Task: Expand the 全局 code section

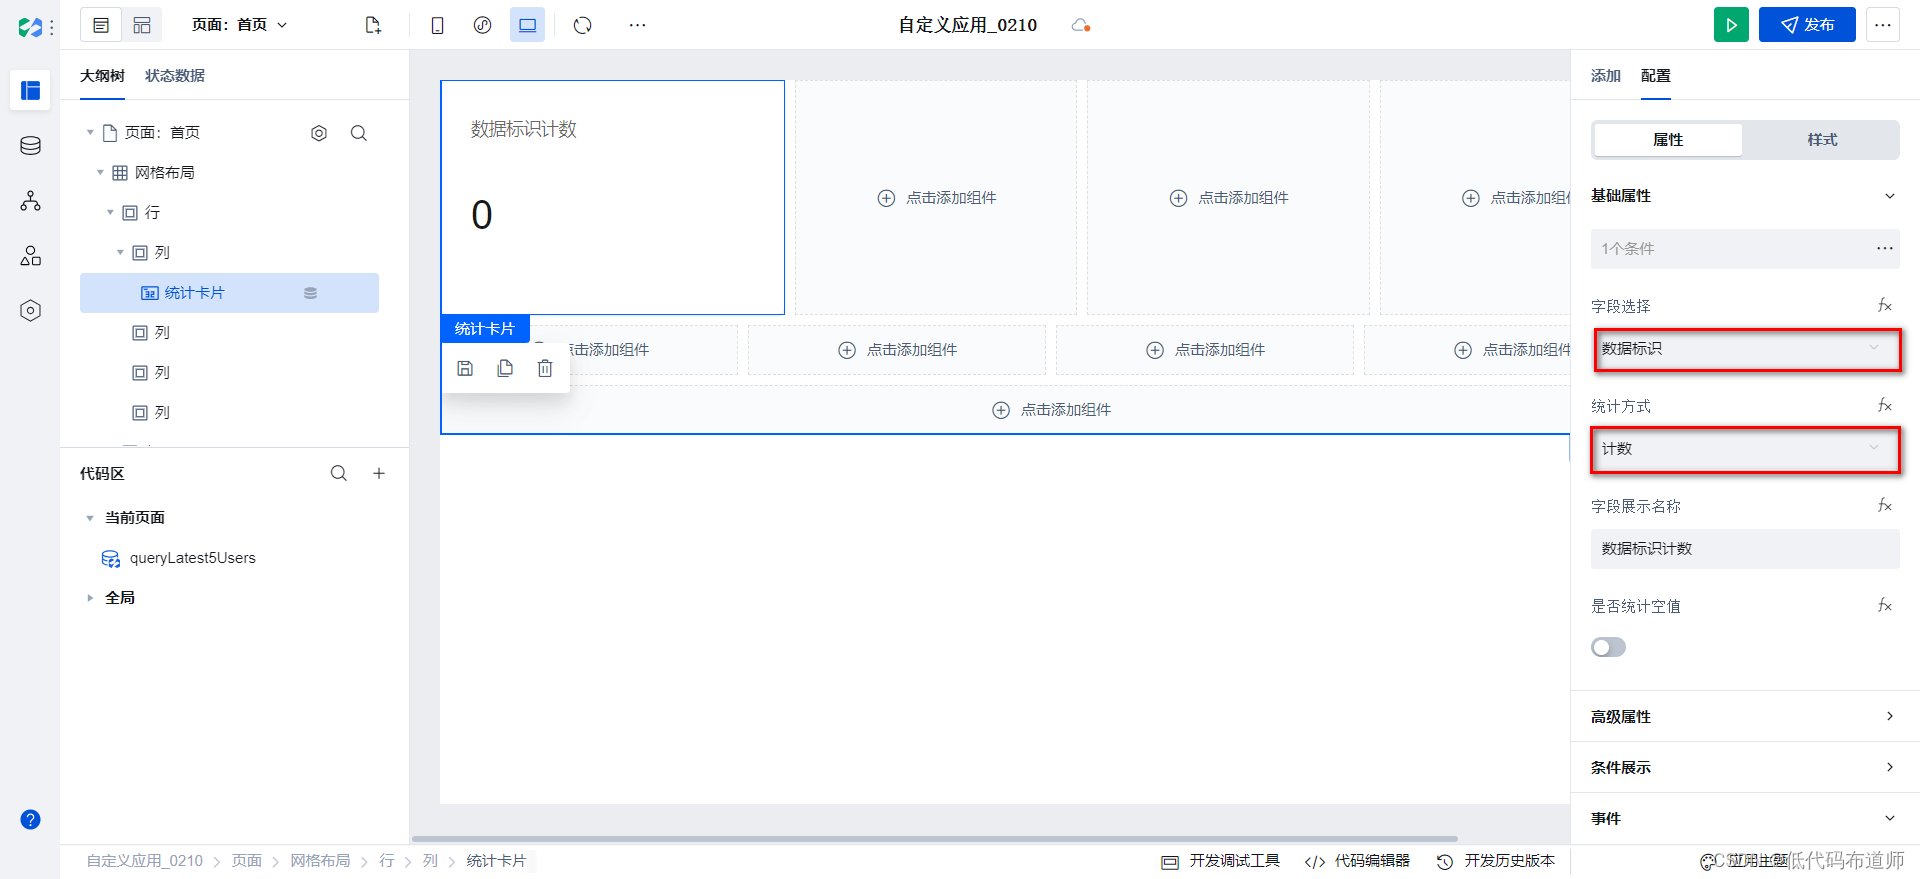Action: (90, 598)
